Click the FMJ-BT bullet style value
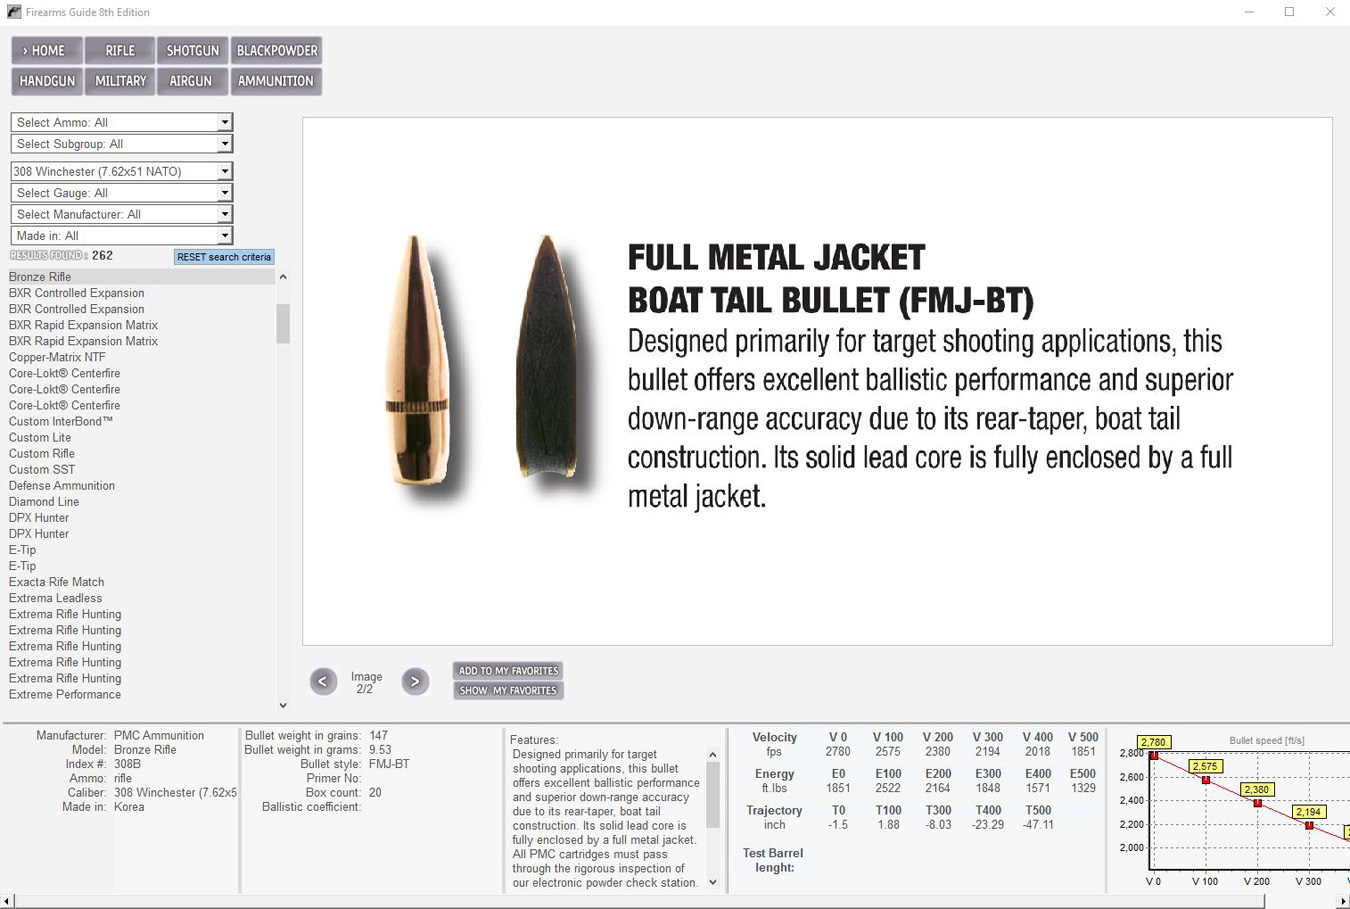The image size is (1350, 909). (389, 764)
